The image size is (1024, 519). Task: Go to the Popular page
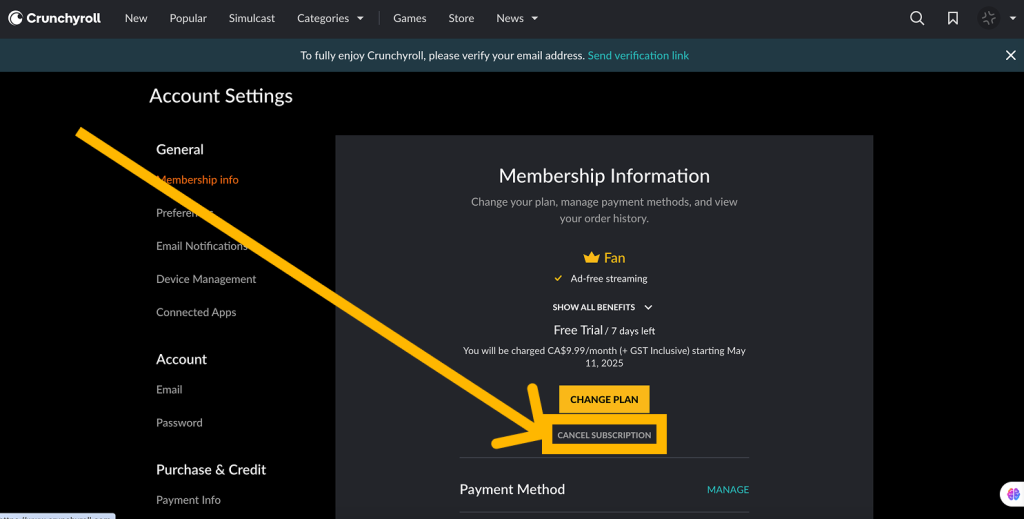tap(188, 18)
